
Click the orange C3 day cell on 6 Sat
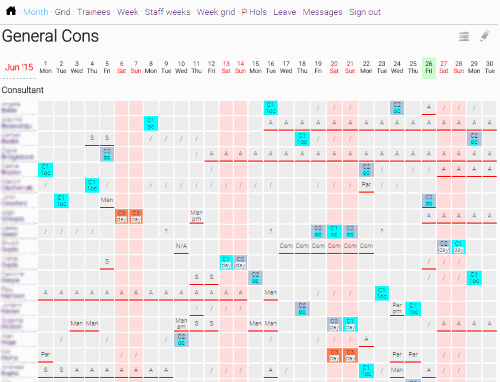point(121,216)
